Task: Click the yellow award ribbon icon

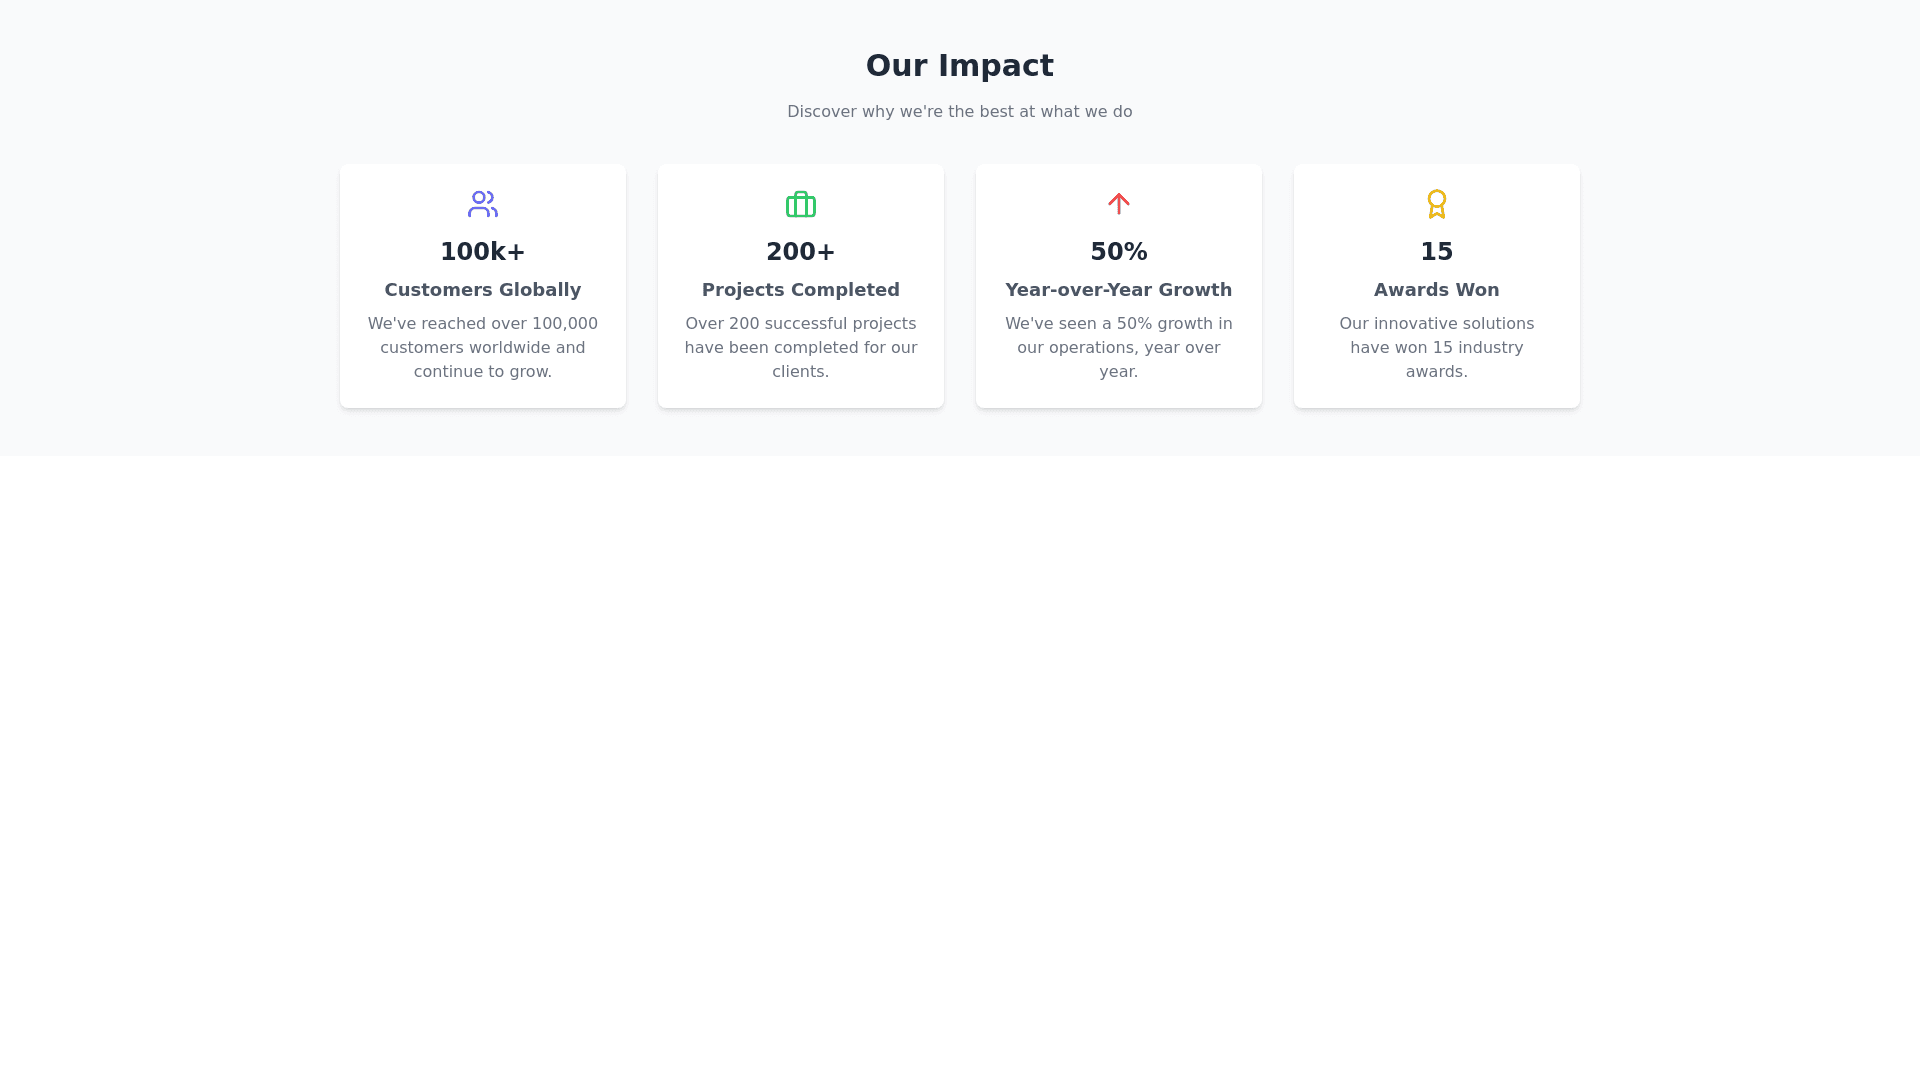Action: click(1436, 204)
